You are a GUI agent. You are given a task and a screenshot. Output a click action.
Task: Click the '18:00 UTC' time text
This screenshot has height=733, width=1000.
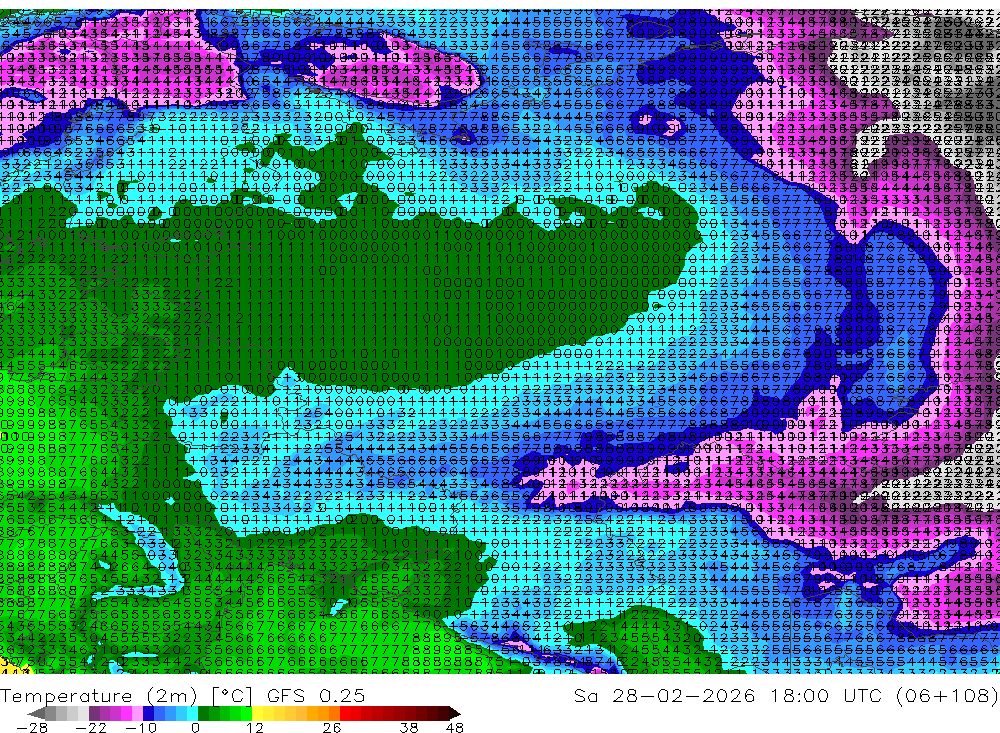pyautogui.click(x=829, y=695)
